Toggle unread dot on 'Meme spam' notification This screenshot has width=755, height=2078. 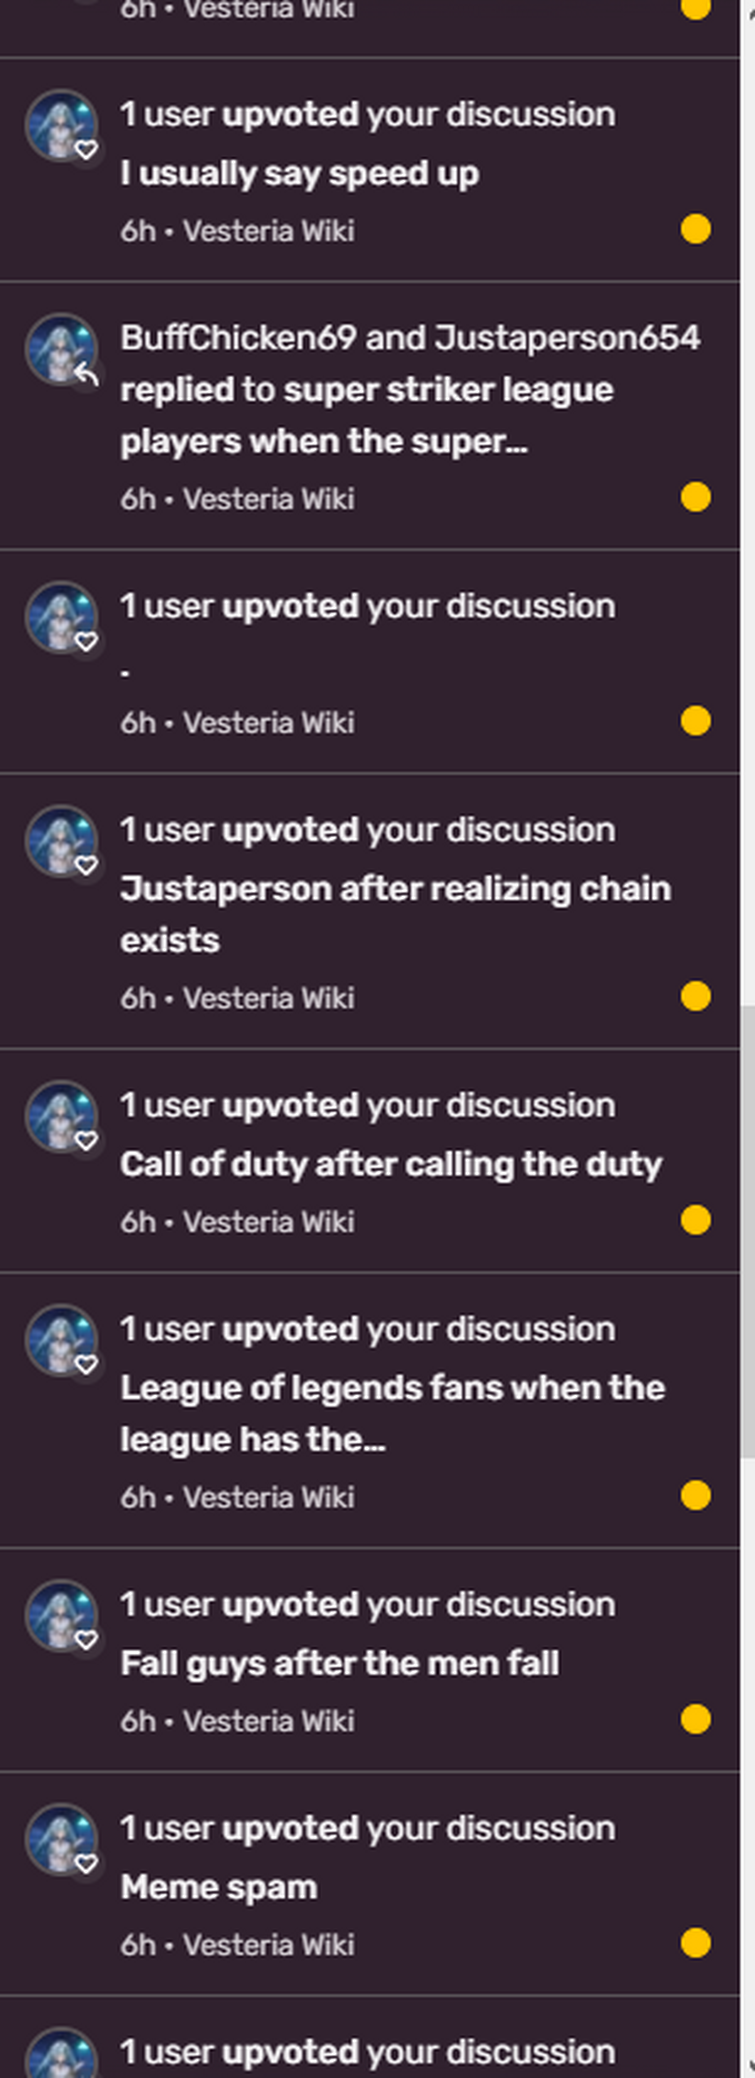tap(696, 1943)
